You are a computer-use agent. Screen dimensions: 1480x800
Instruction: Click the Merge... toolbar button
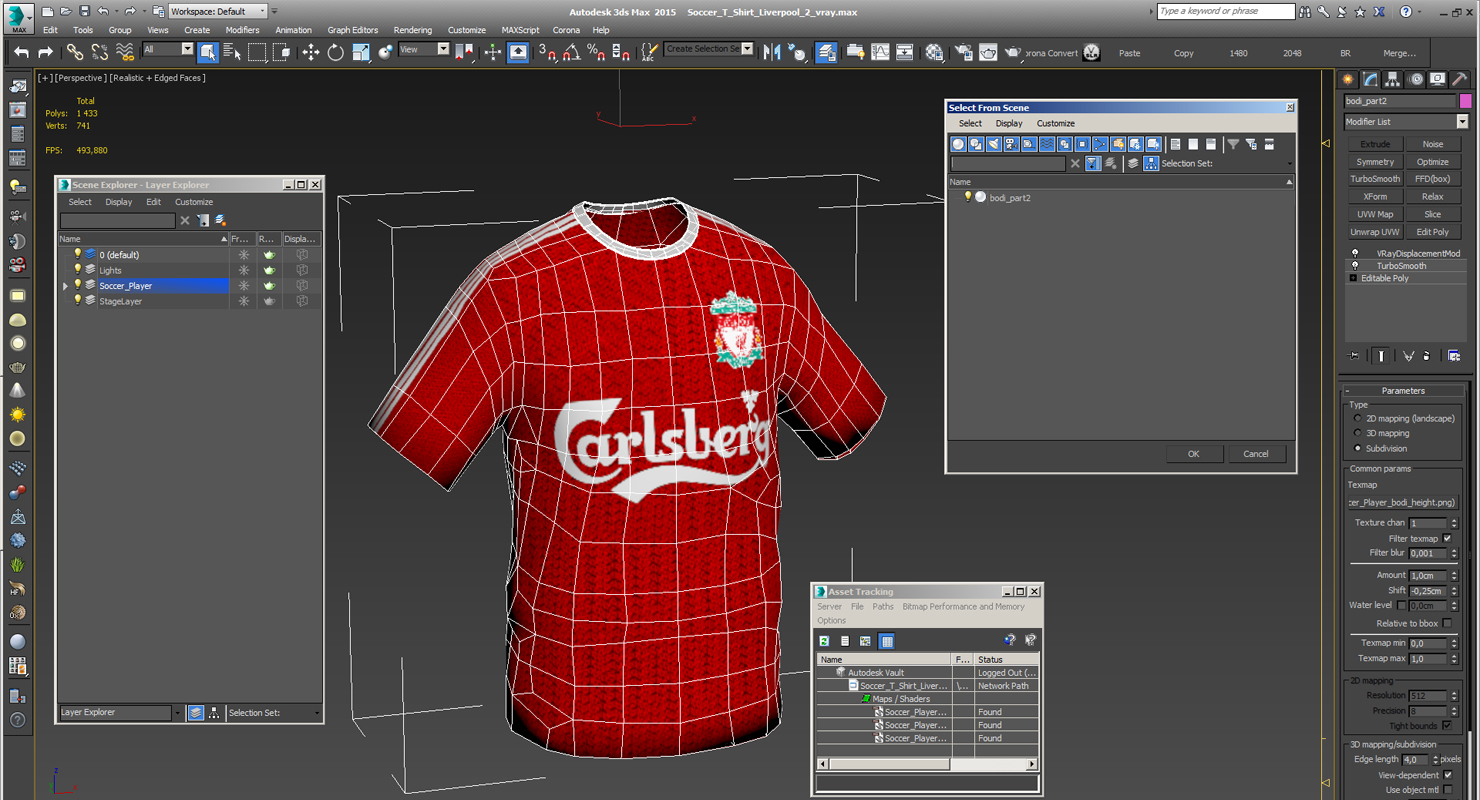pyautogui.click(x=1399, y=53)
